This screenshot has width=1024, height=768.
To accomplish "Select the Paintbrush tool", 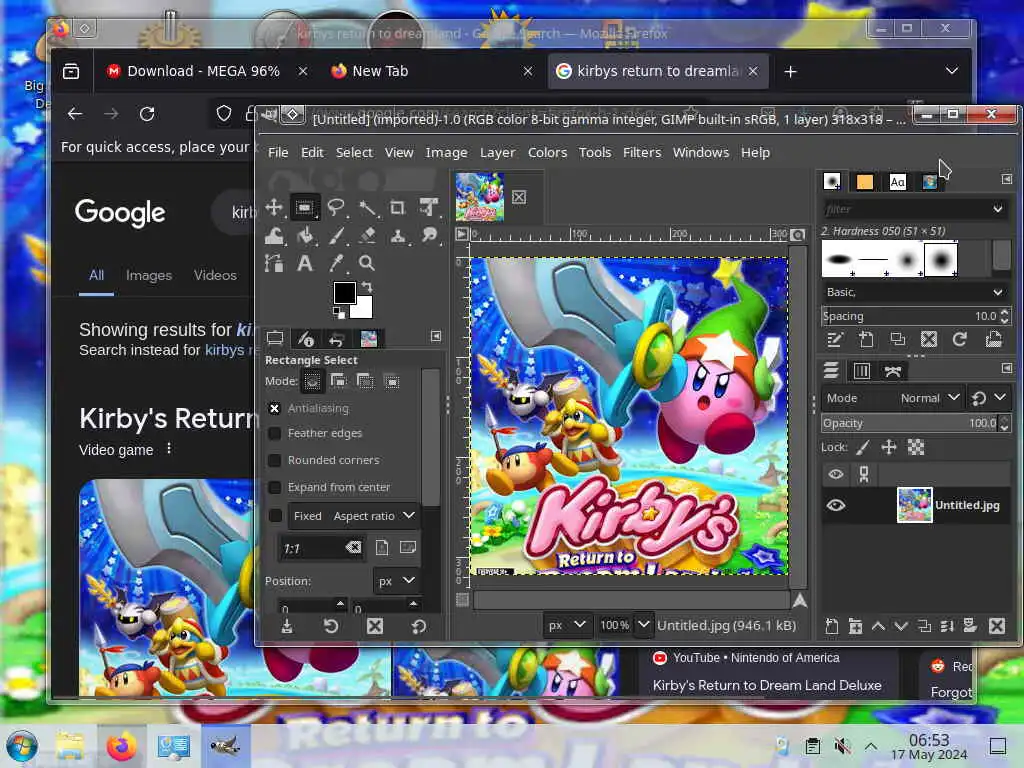I will [336, 236].
